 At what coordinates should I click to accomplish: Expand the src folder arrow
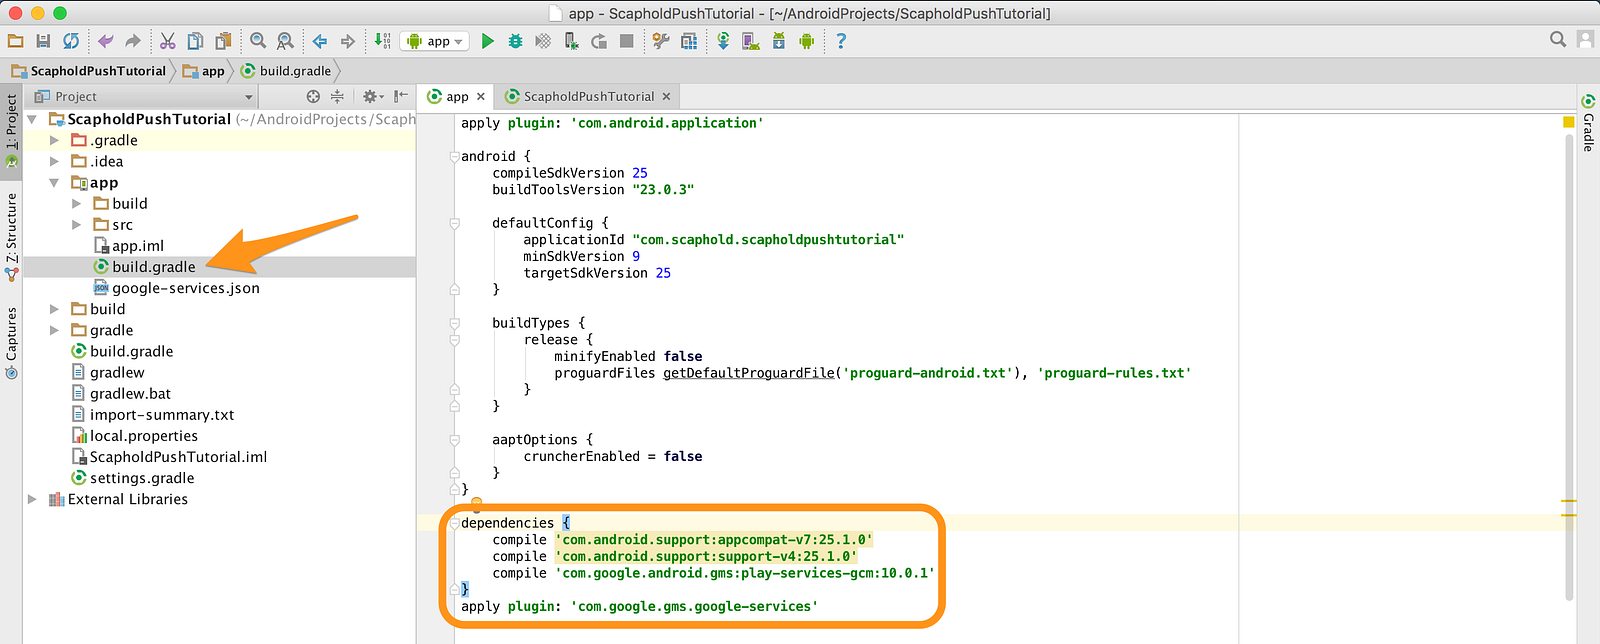coord(76,225)
